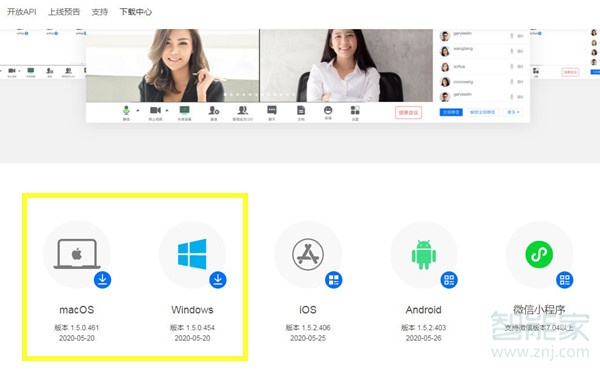This screenshot has width=600, height=371.
Task: Click the Windows logo icon
Action: 192,254
